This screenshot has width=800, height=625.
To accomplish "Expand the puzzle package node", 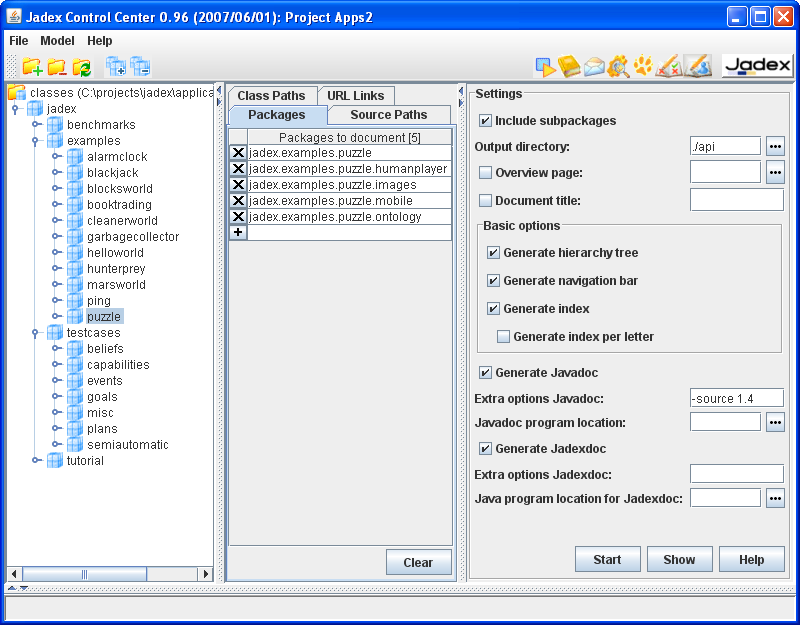I will [57, 316].
